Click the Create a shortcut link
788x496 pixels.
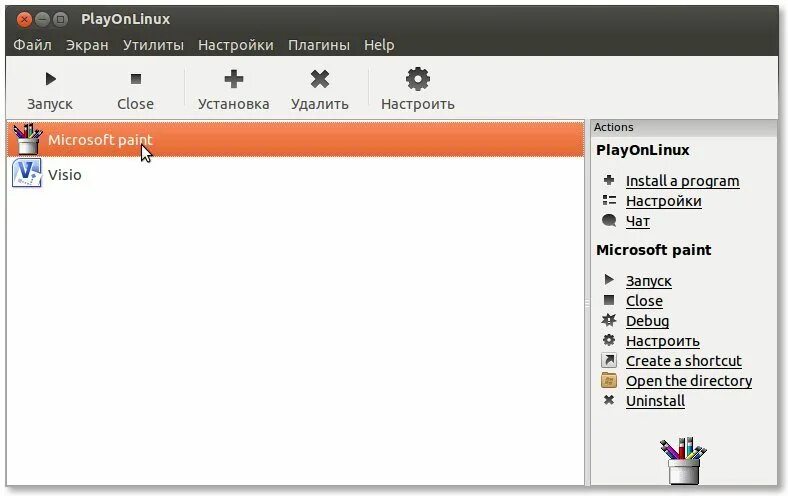(683, 361)
